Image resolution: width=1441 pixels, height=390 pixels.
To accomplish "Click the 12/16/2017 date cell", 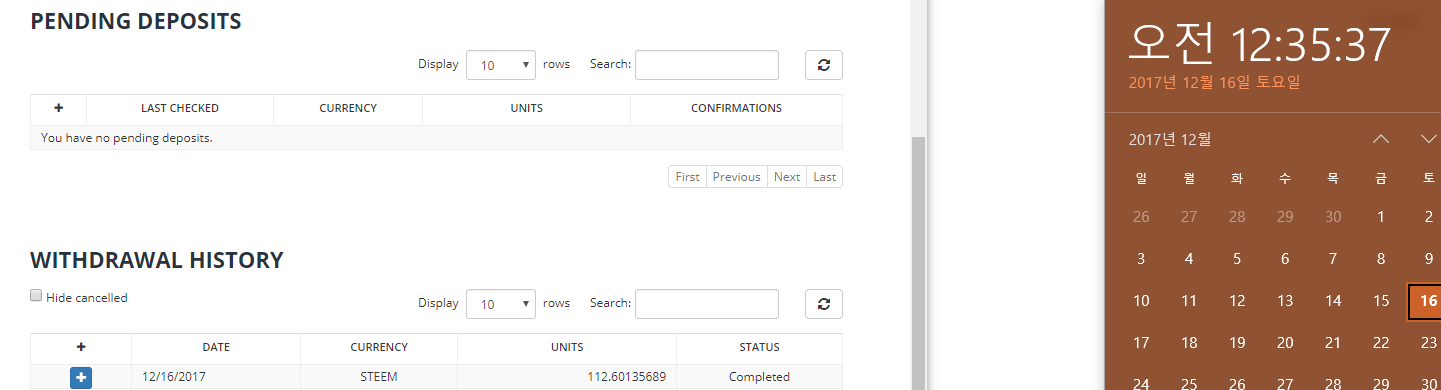I will 216,377.
